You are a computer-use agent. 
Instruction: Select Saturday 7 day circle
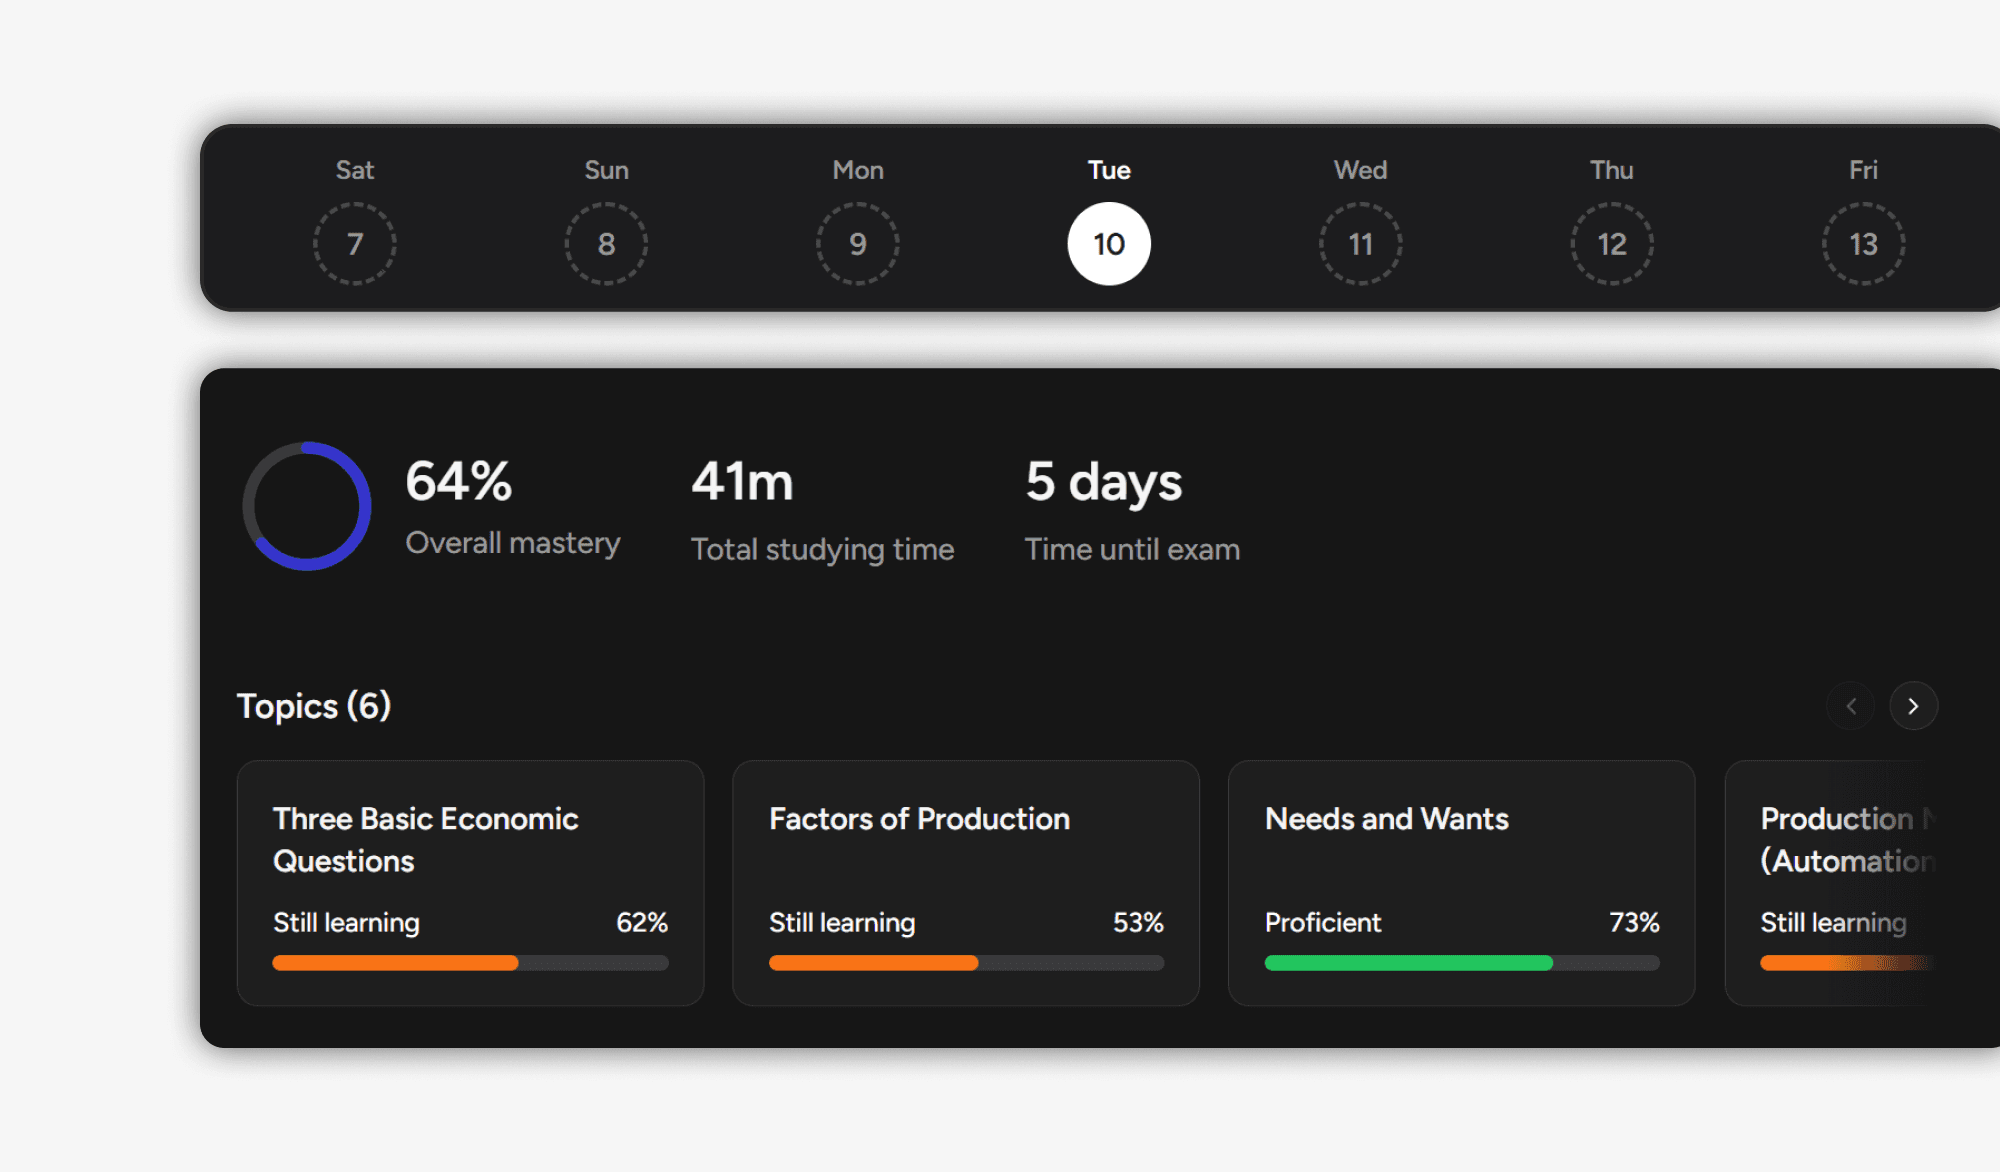coord(355,244)
